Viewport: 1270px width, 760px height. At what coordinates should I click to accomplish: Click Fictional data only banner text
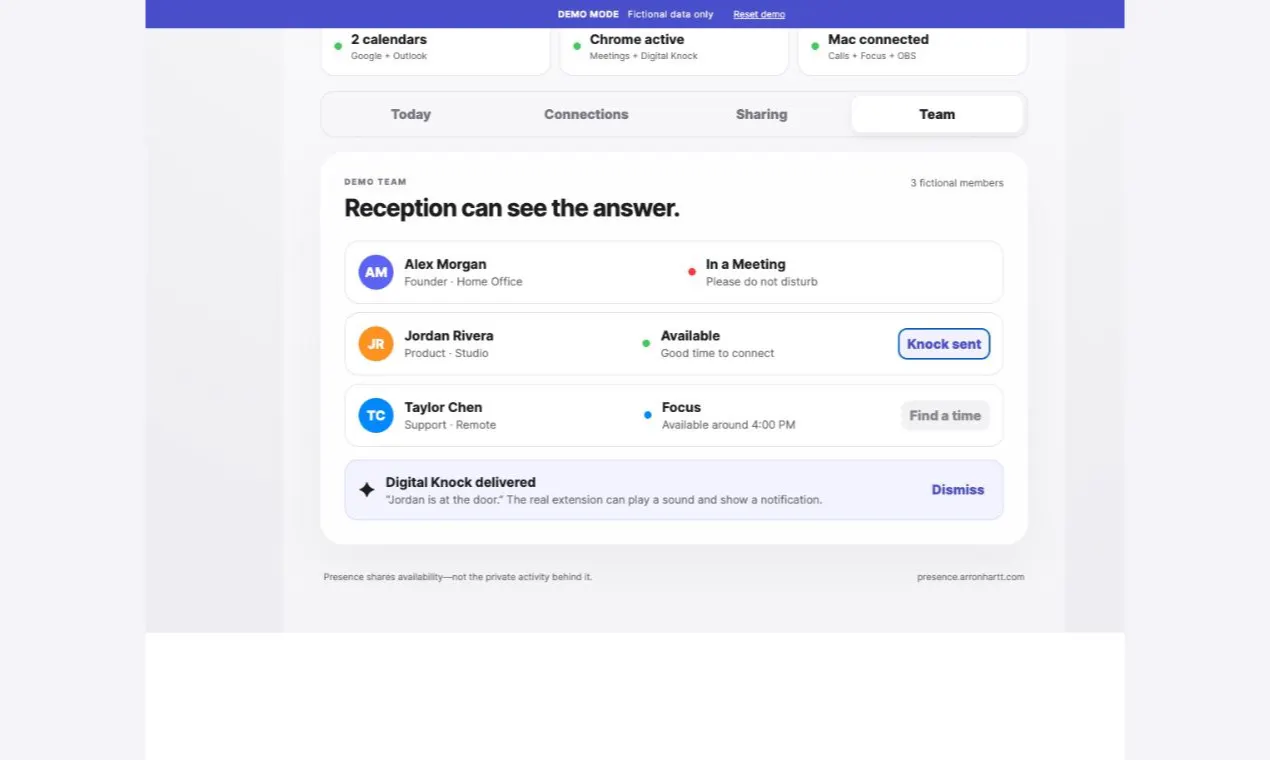(x=671, y=14)
